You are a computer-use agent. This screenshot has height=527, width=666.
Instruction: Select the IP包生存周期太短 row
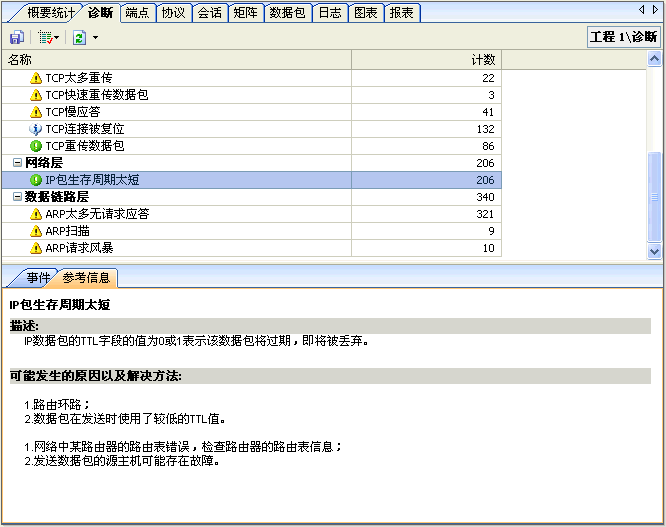(251, 180)
